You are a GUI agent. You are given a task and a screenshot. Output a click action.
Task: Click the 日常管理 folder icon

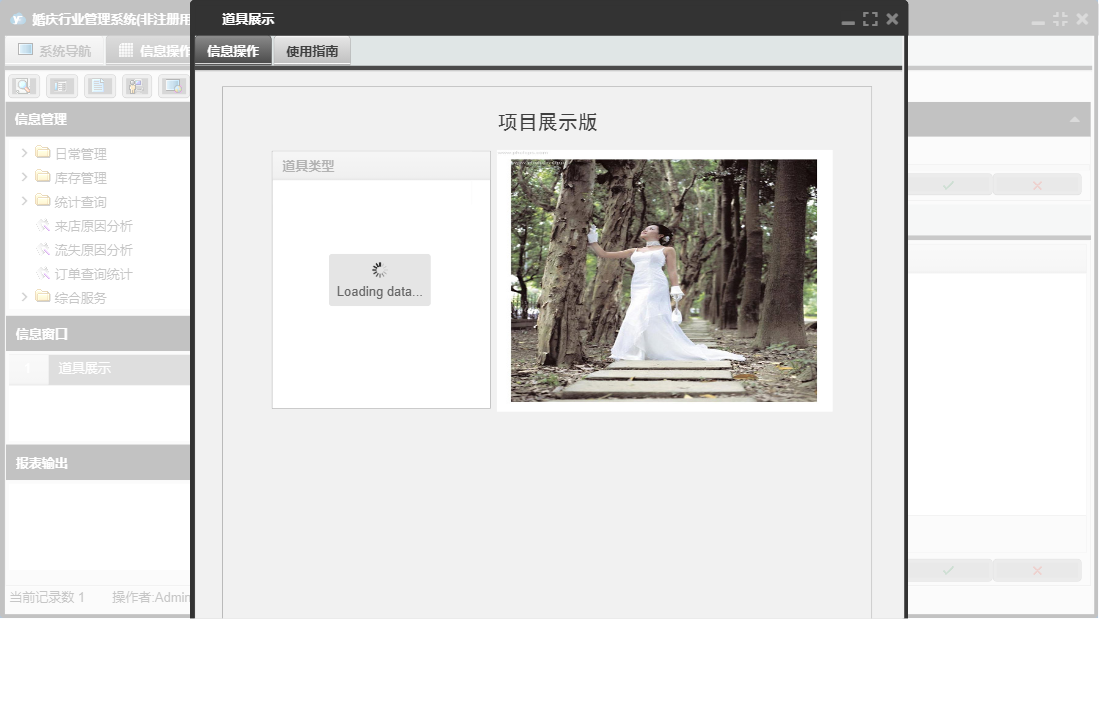coord(43,152)
